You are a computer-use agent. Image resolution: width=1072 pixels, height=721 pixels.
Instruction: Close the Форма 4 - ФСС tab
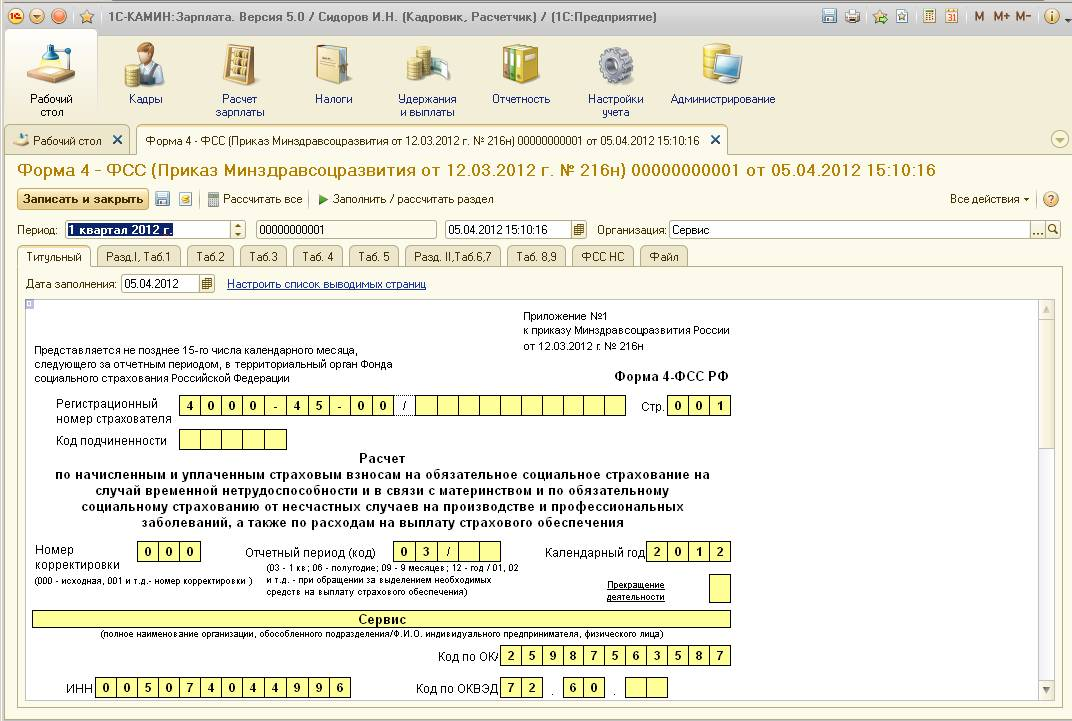(x=715, y=140)
